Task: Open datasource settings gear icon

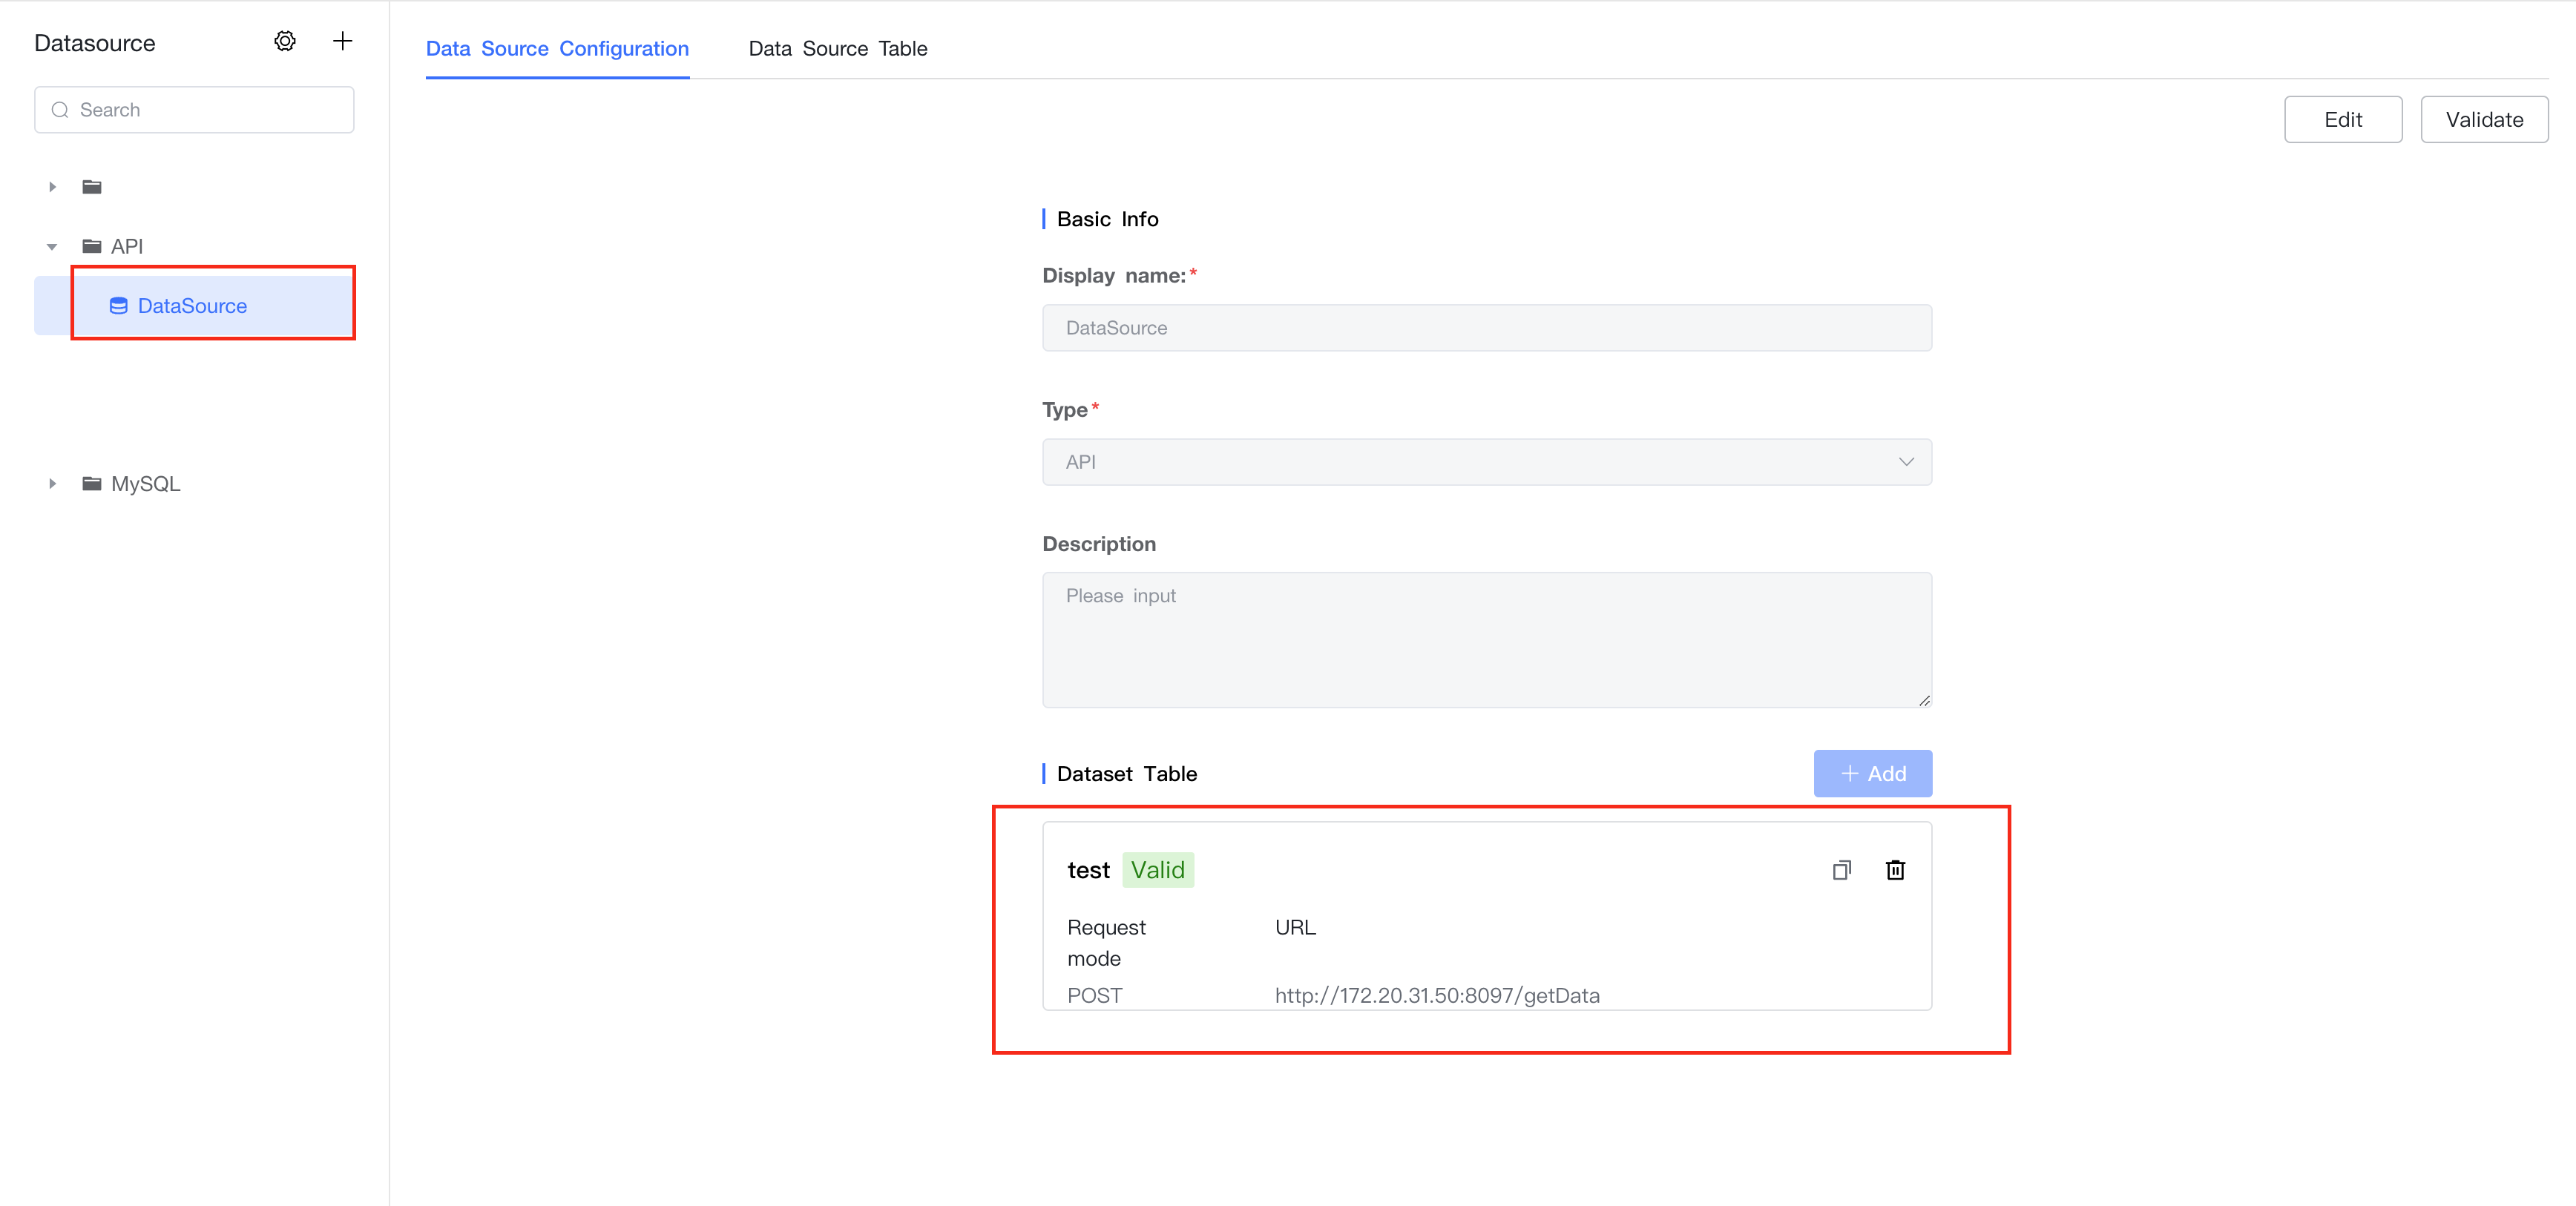Action: [x=285, y=41]
